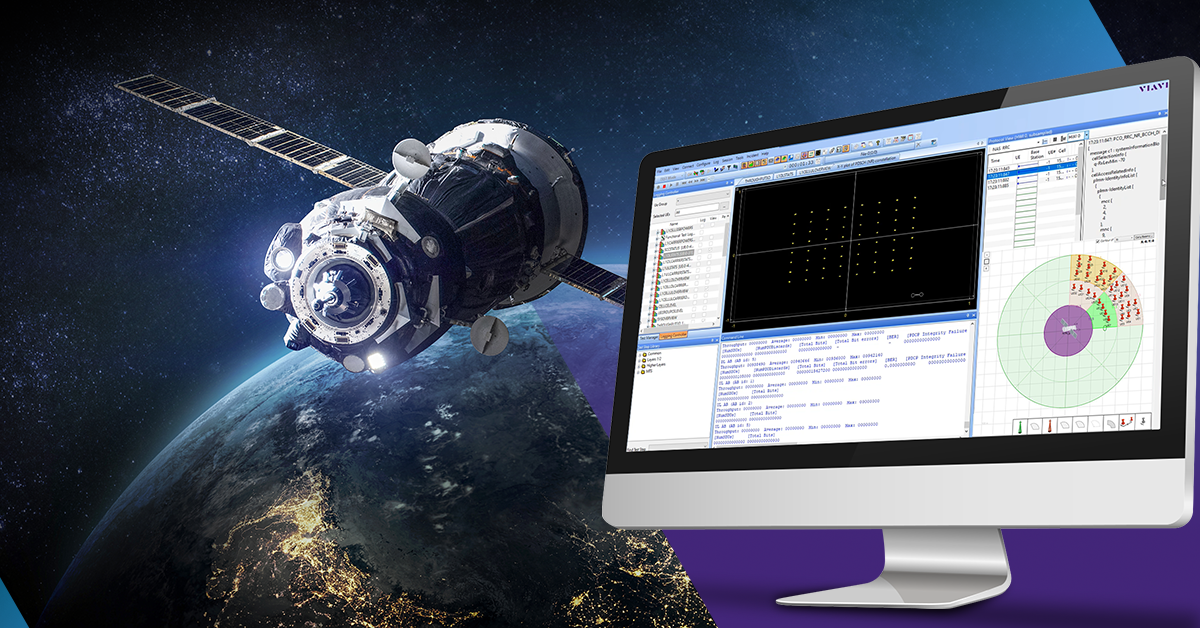Select the Layers 1/2 tree item
Screen dimensions: 1200x628
click(654, 359)
